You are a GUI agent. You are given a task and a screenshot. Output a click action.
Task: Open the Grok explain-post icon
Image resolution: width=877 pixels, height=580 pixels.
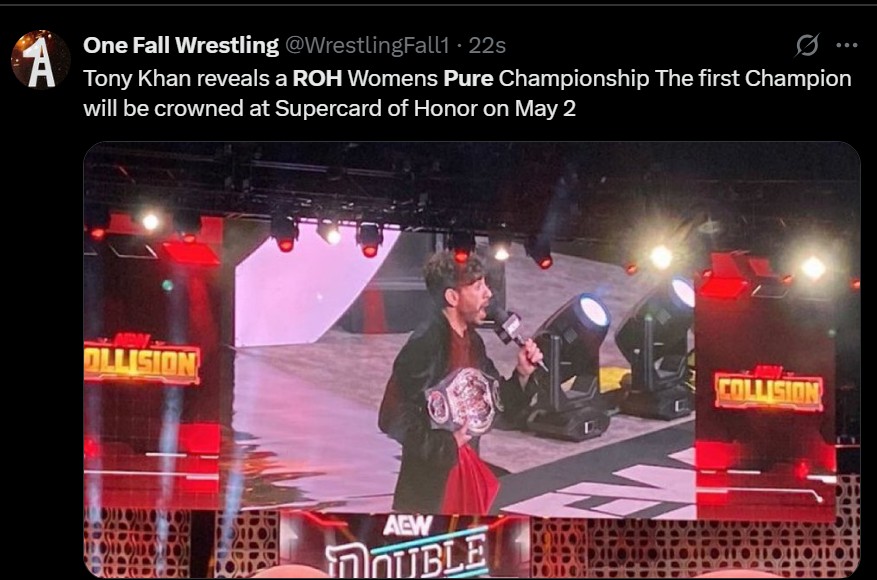808,45
